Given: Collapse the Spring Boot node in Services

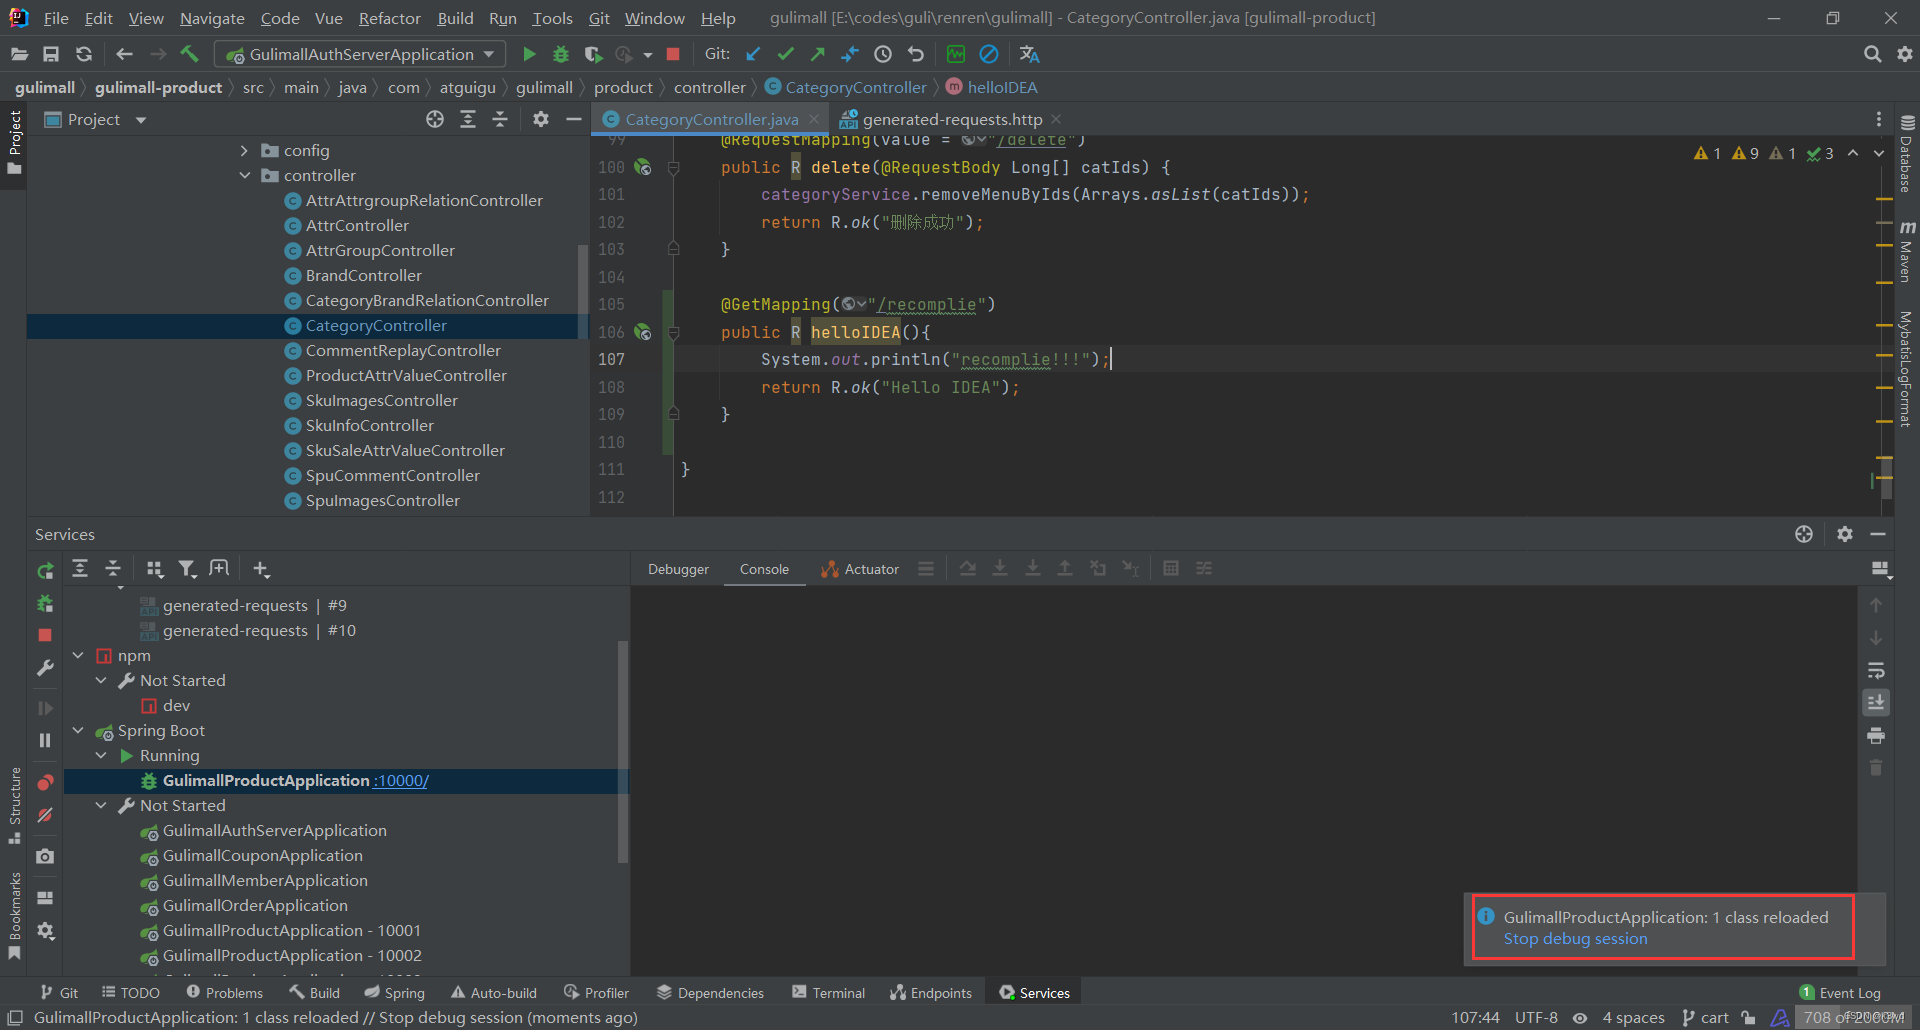Looking at the screenshot, I should pos(78,730).
